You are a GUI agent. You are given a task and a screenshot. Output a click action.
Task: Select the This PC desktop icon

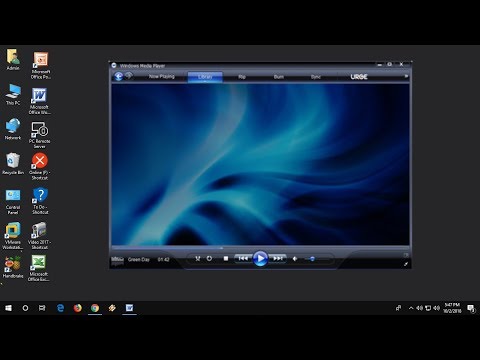tap(13, 95)
